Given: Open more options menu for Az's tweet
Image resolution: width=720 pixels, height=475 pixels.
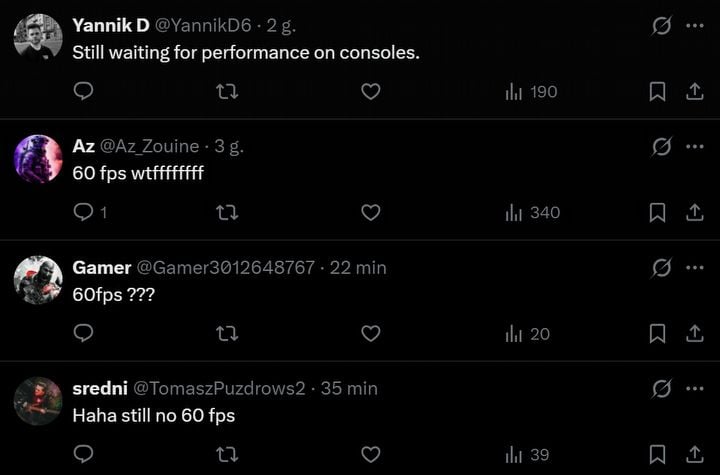Looking at the screenshot, I should click(694, 147).
